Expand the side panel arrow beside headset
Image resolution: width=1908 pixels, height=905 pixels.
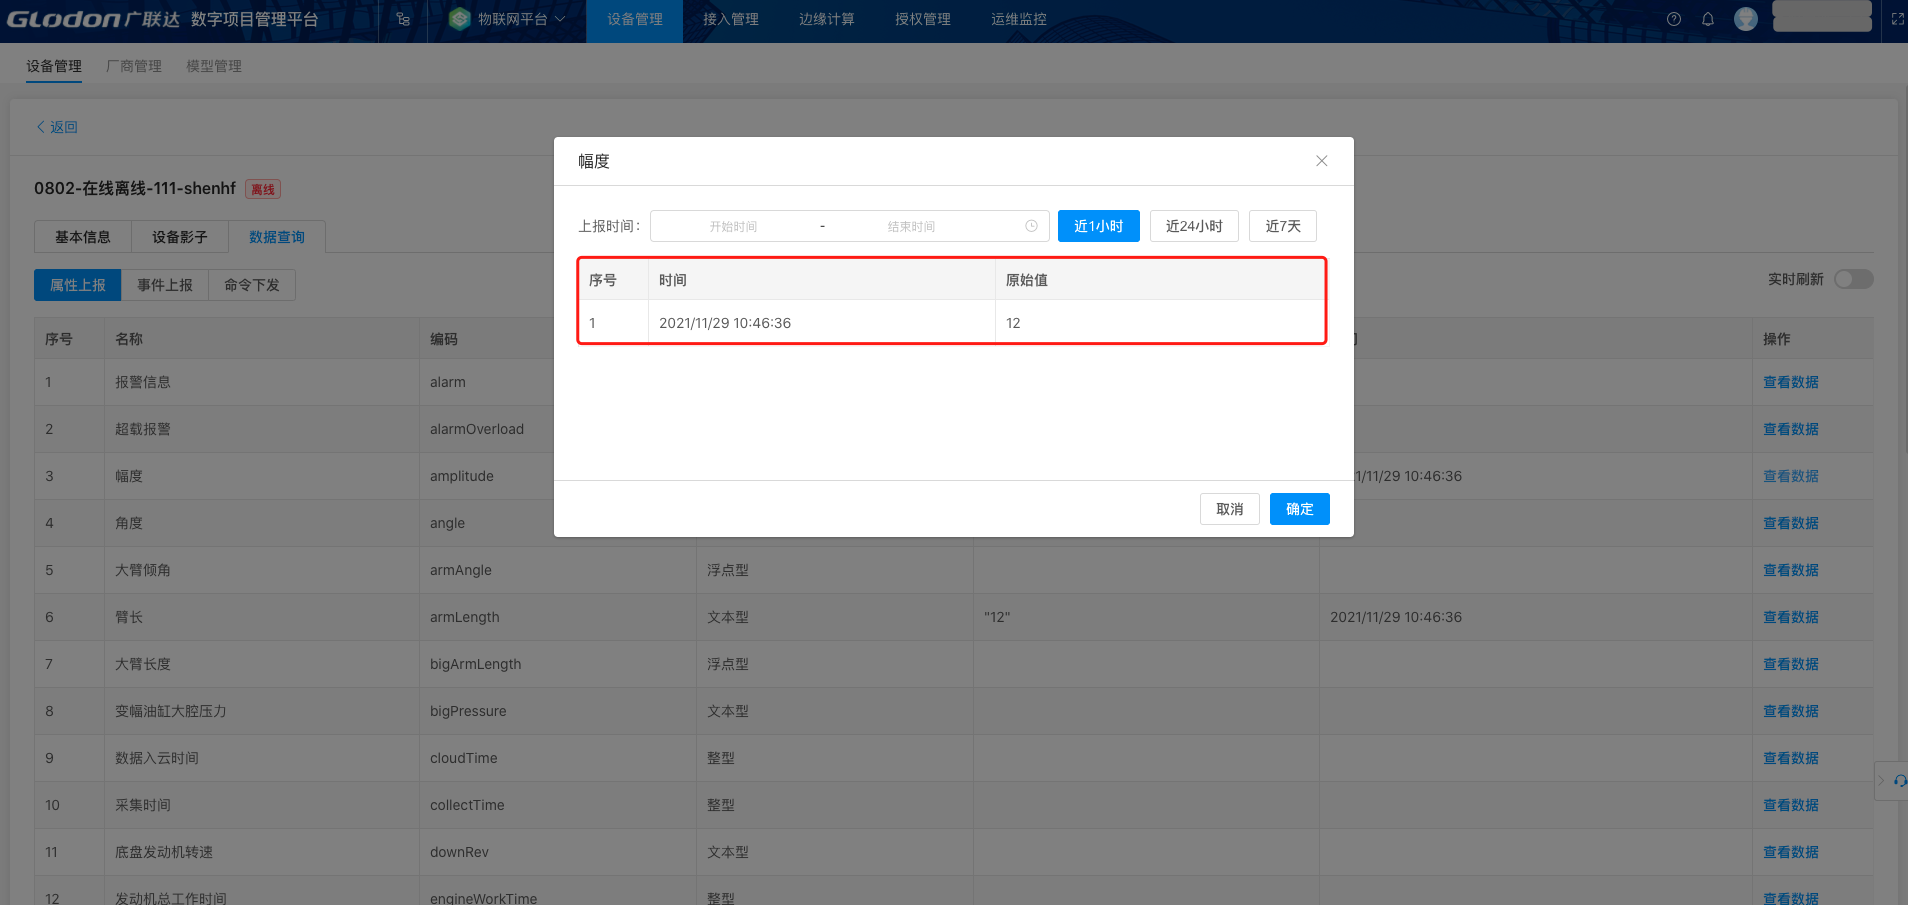pos(1881,781)
